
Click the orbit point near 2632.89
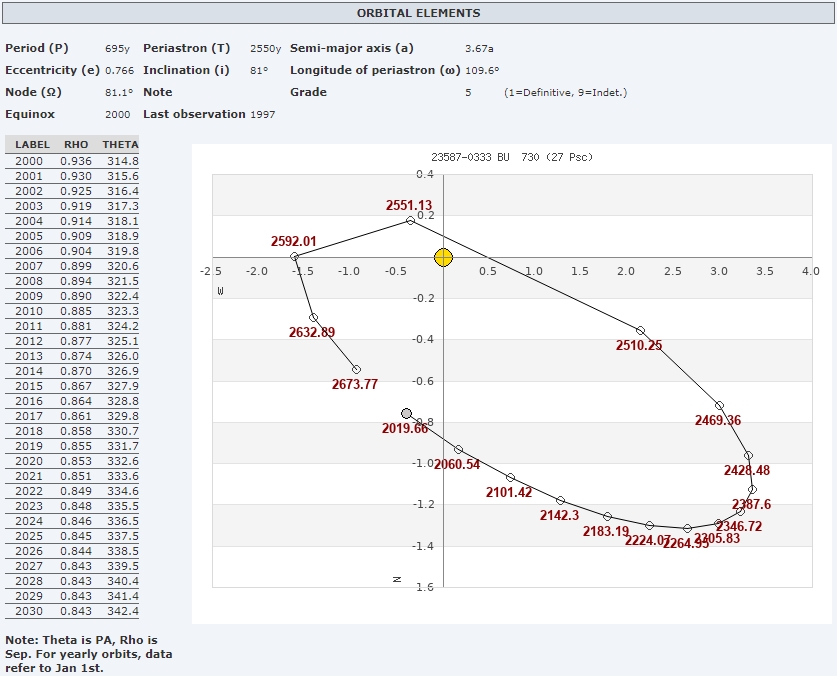(313, 318)
